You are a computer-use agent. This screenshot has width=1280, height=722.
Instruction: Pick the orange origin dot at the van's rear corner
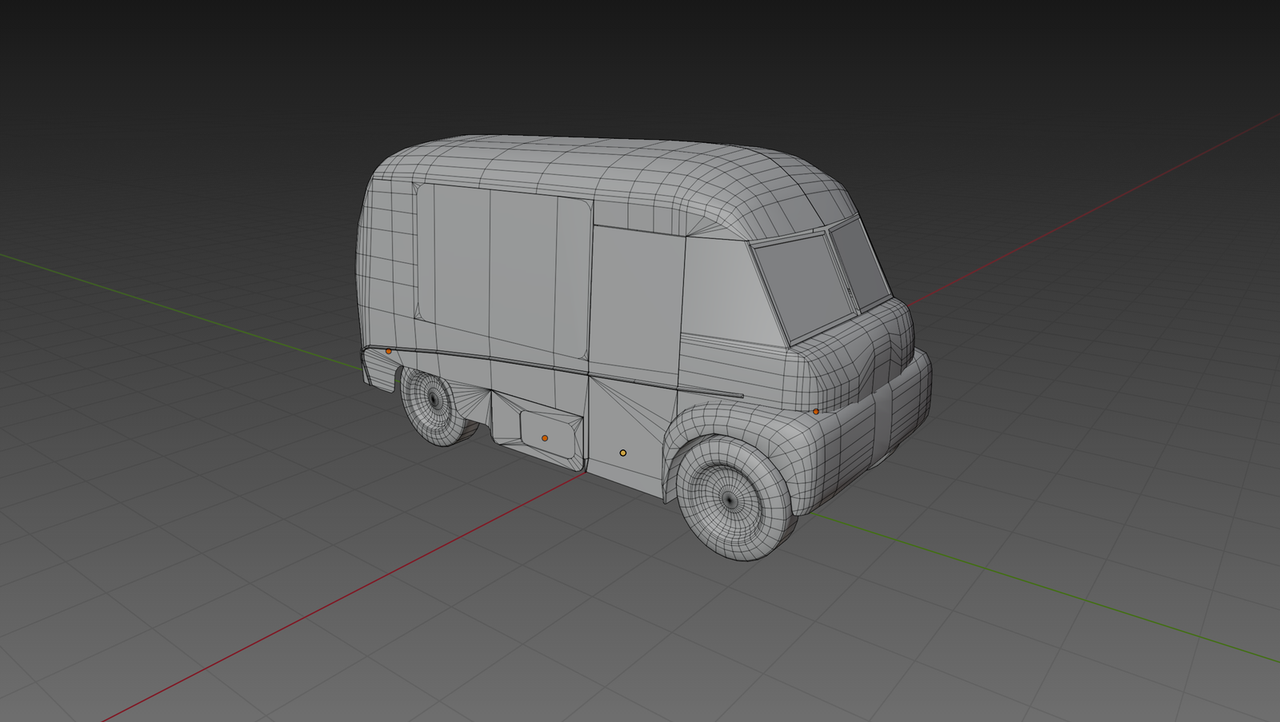coord(389,351)
